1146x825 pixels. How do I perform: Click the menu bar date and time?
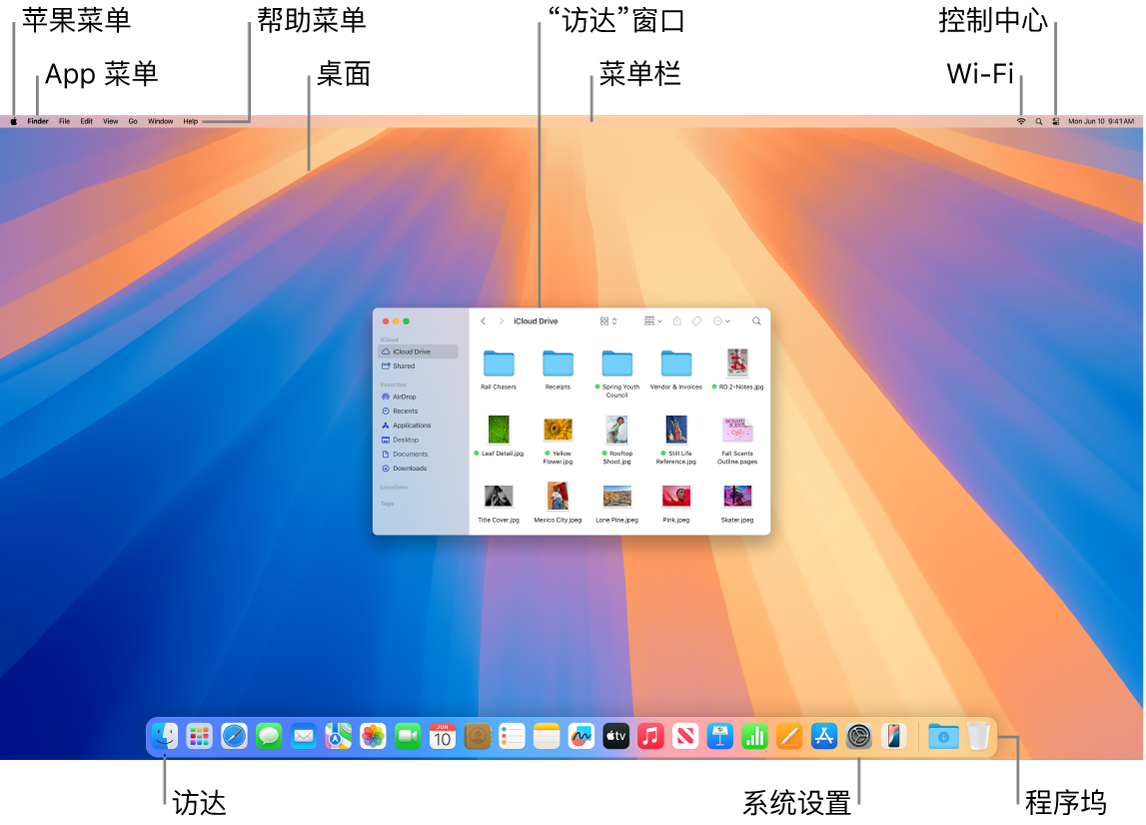pos(1101,121)
